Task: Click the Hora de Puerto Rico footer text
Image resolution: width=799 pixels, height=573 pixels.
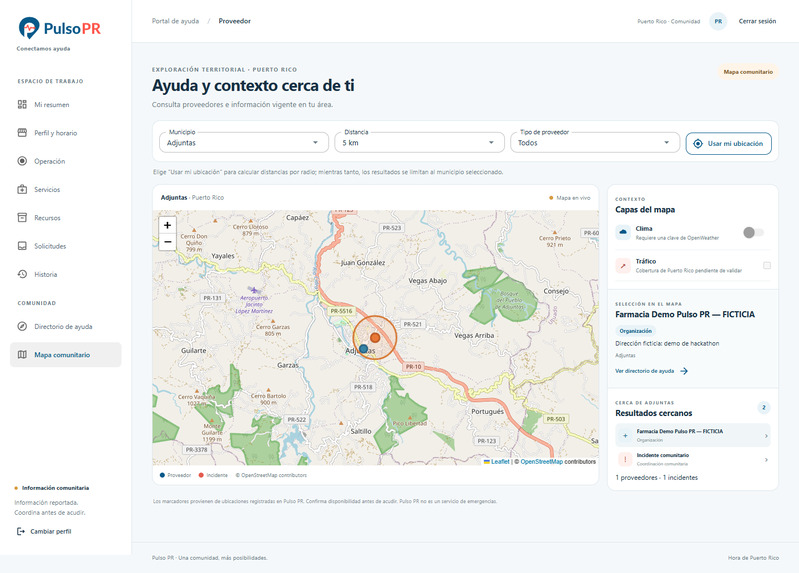Action: [753, 558]
